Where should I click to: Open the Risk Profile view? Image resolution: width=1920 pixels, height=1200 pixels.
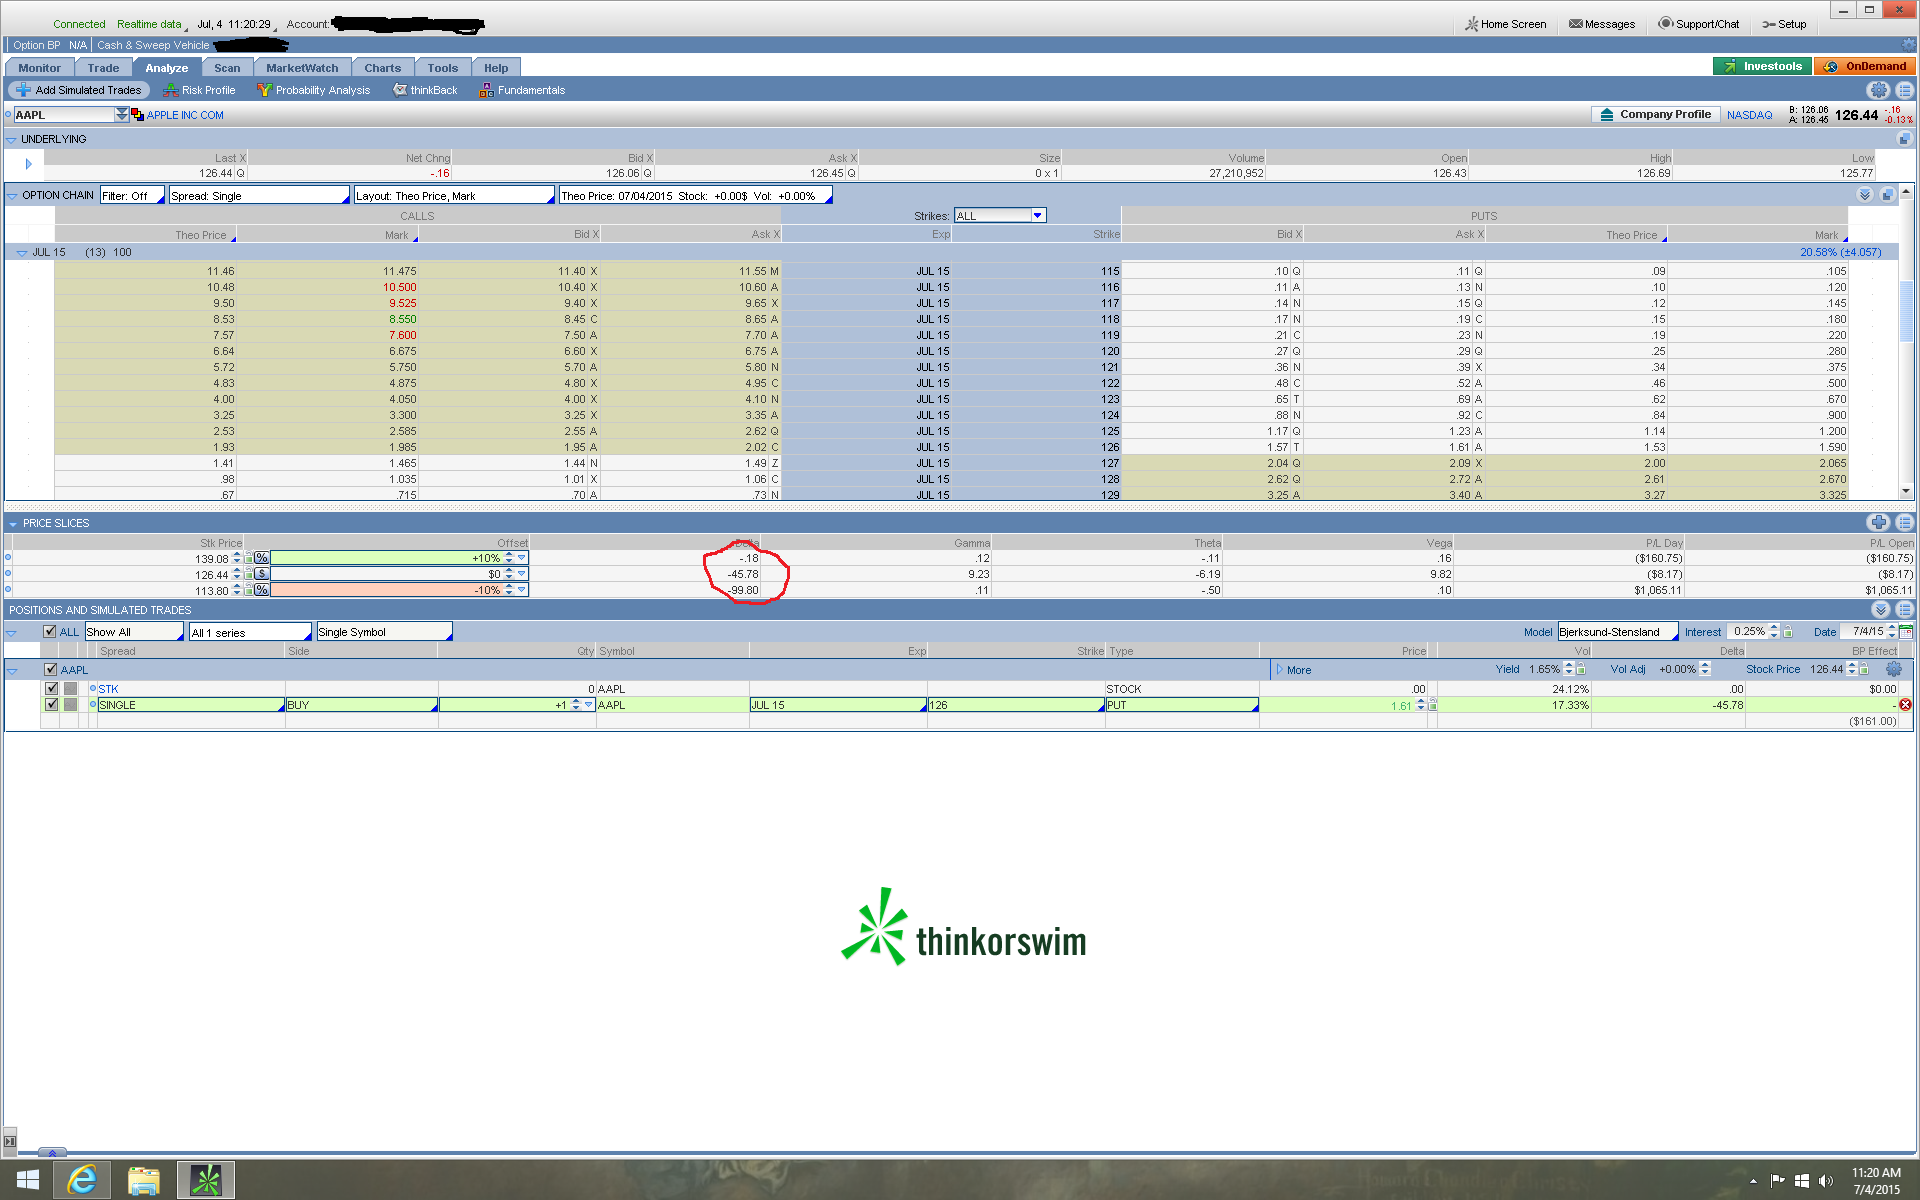(x=199, y=90)
